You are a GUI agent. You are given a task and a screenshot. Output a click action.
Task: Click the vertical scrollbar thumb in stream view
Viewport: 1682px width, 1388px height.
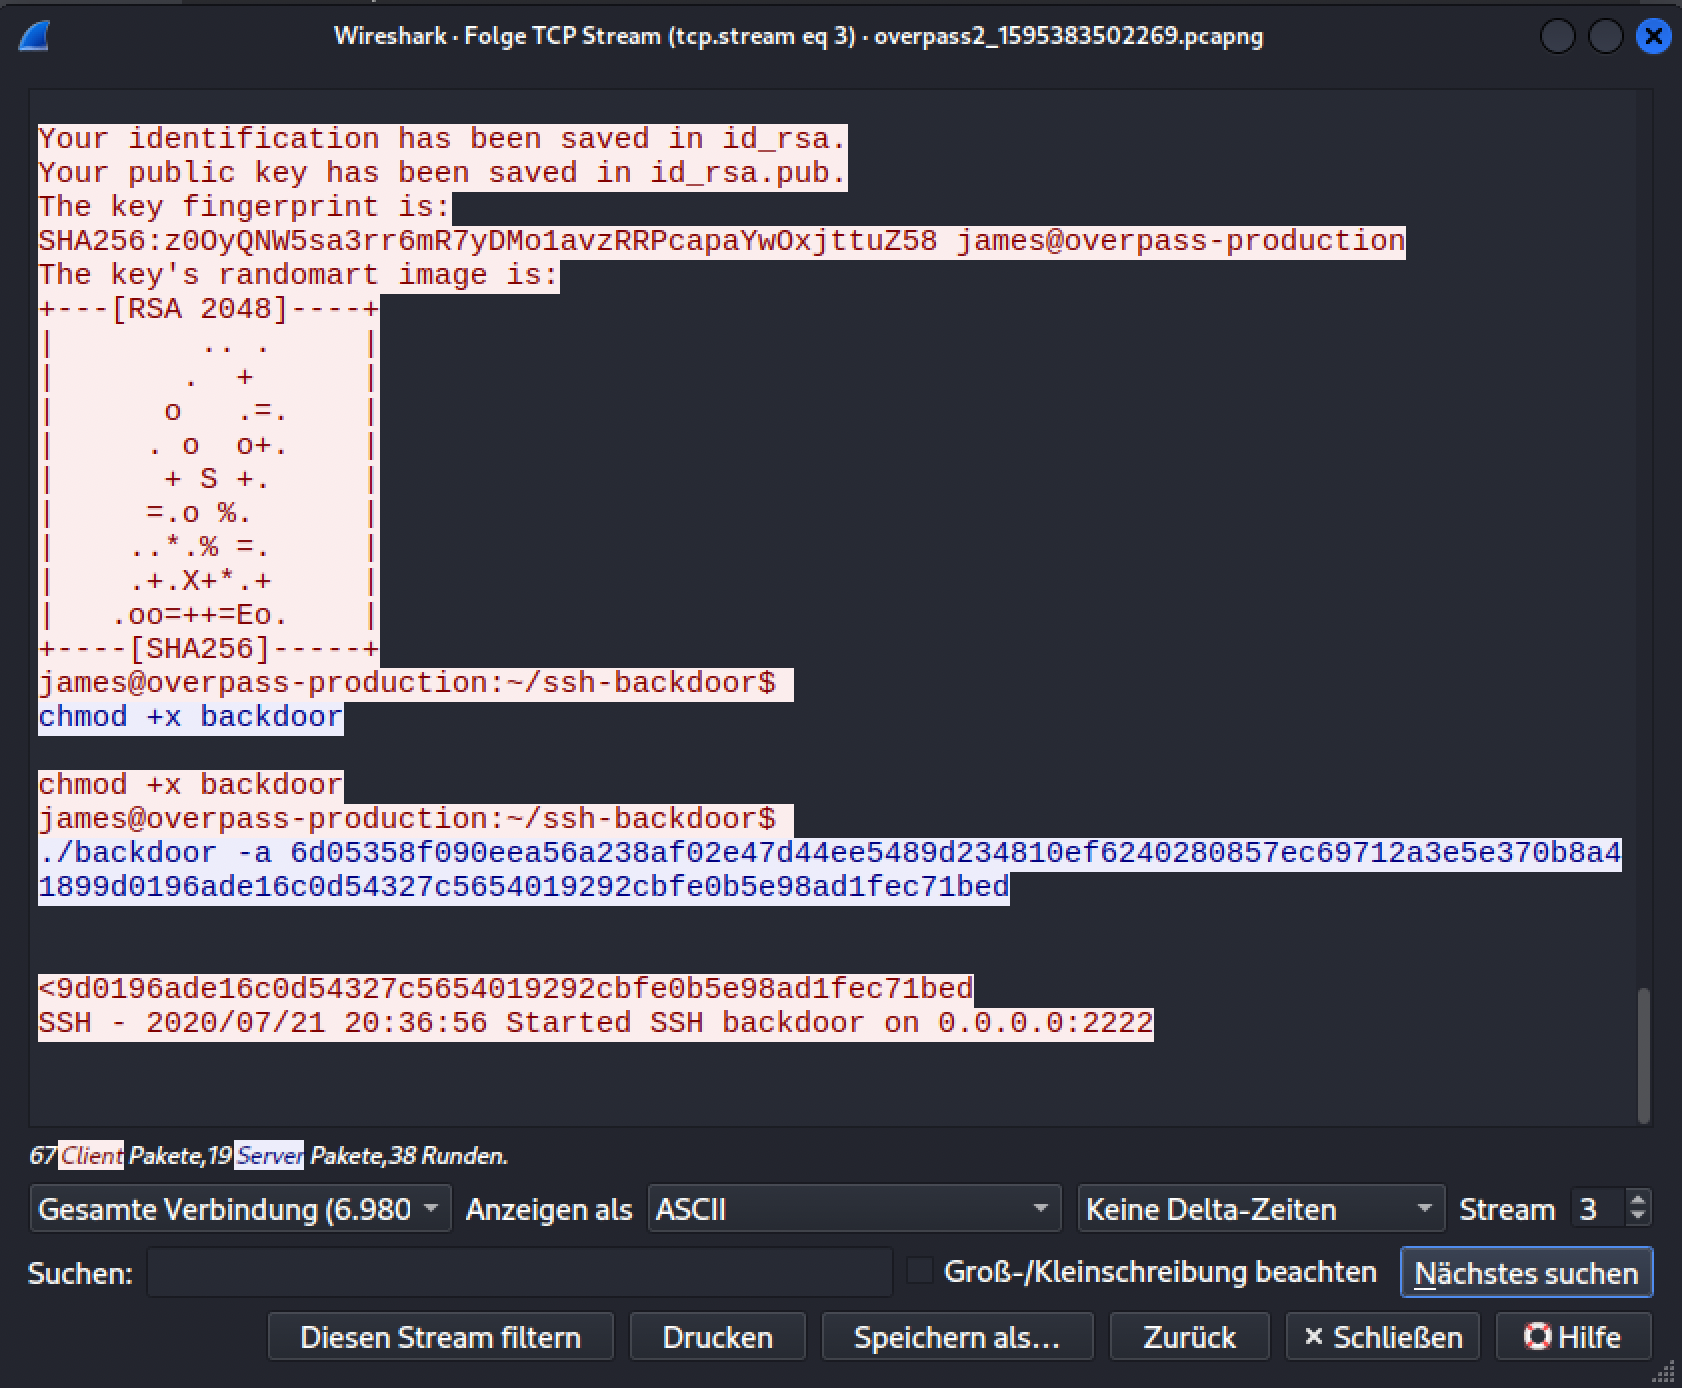coord(1643,1055)
